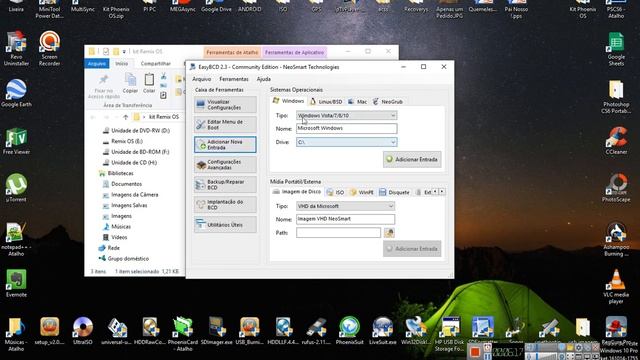Click Colar icon in Explorer ribbon
Viewport: 640px width, 360px height.
[x=149, y=83]
